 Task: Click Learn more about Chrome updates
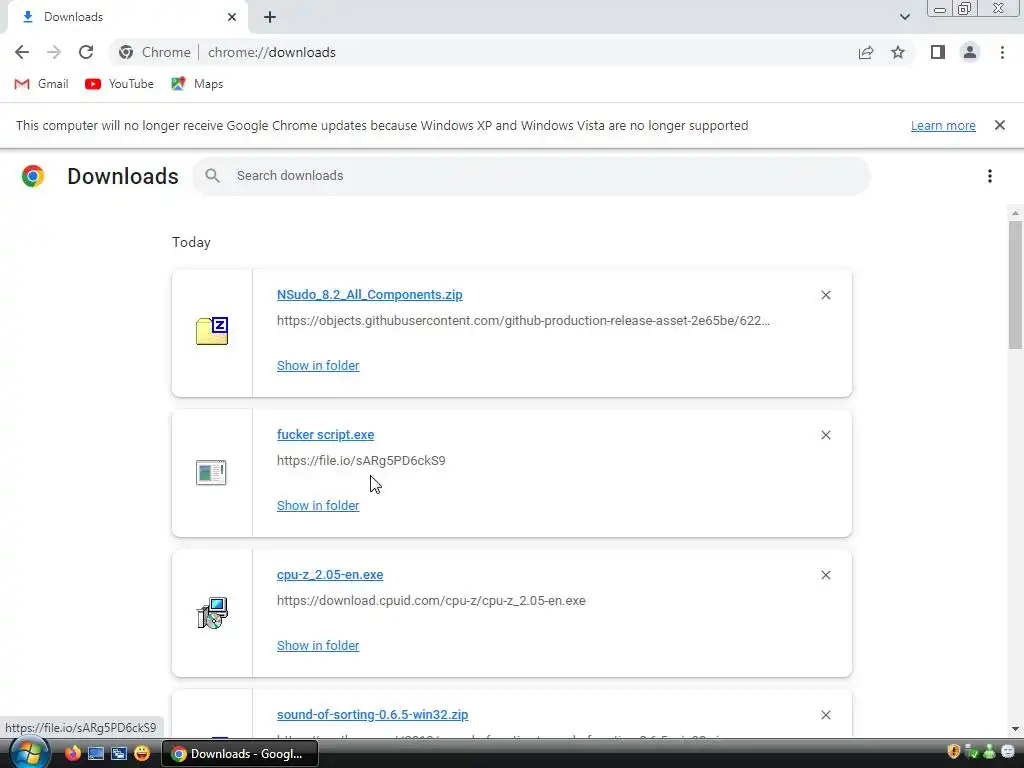[x=943, y=125]
